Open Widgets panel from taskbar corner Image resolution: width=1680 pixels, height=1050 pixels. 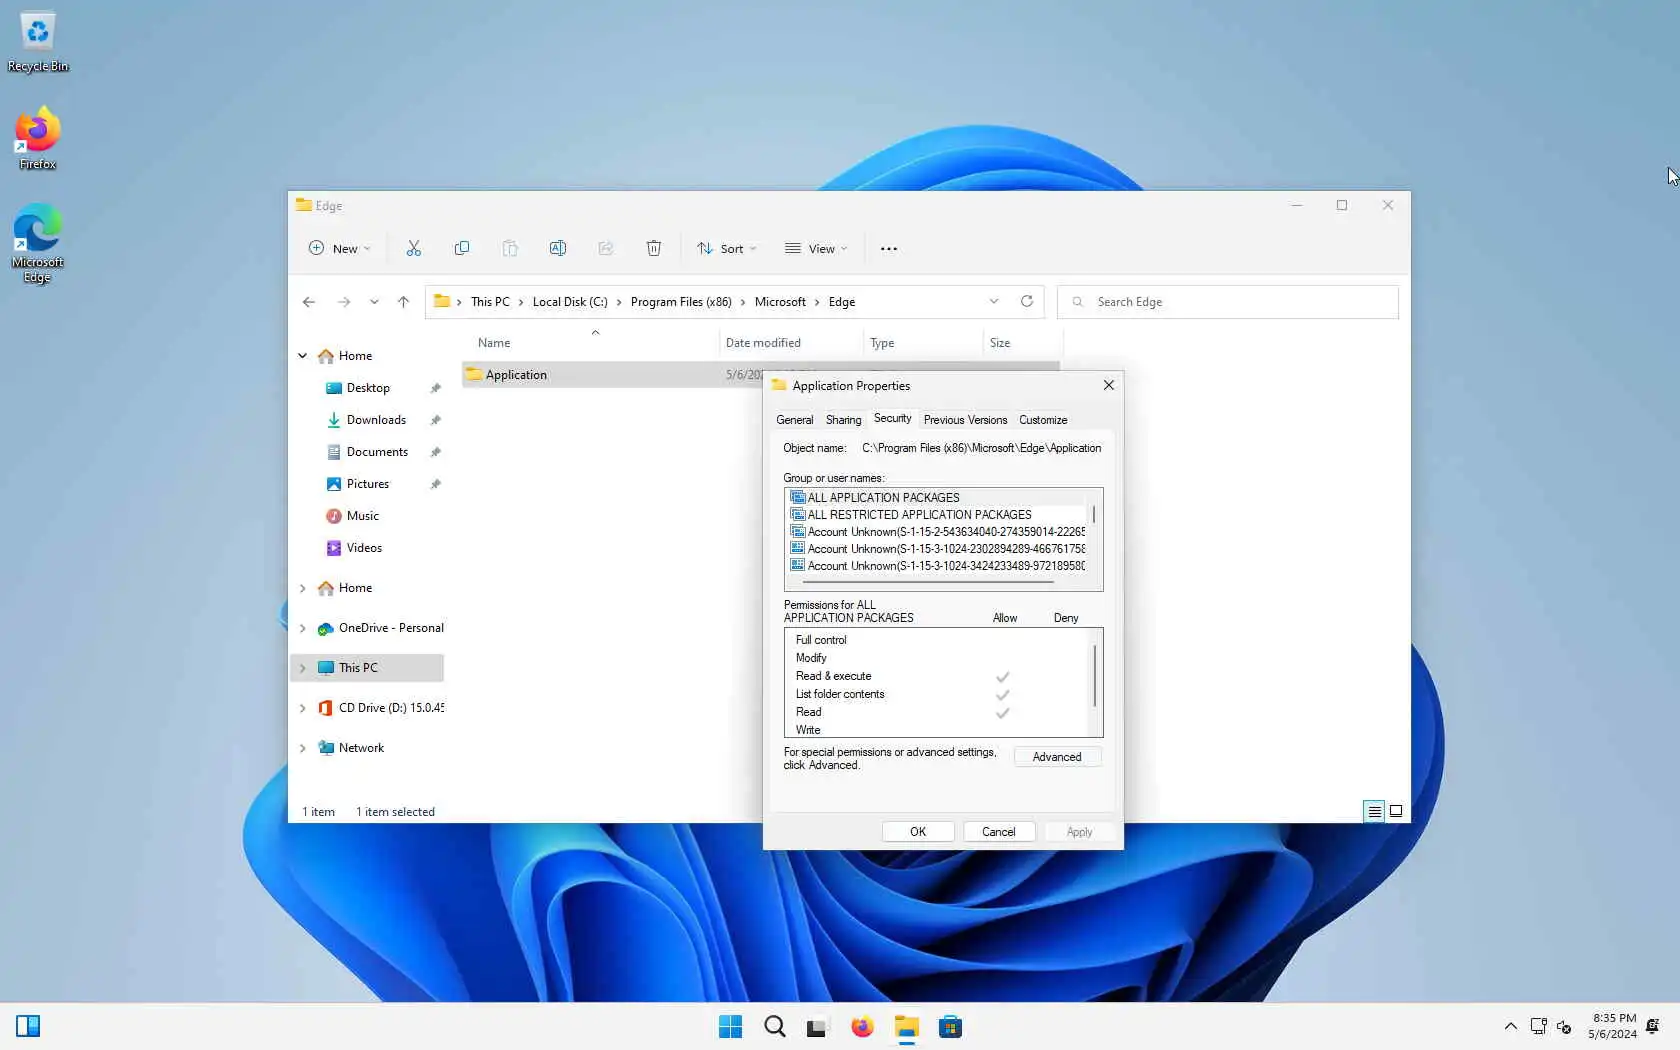coord(28,1027)
